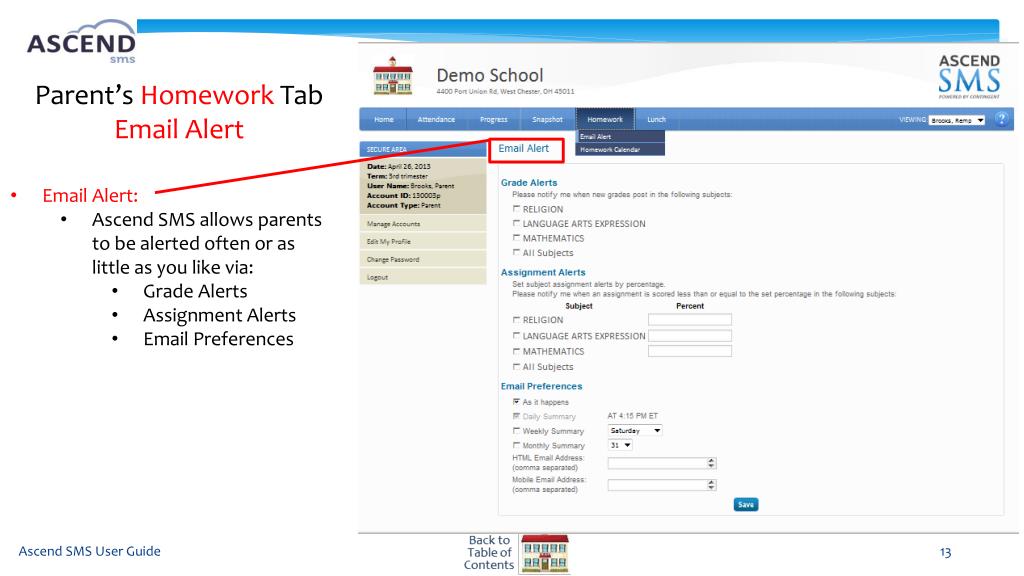The image size is (1024, 576).
Task: Click the Email Preferences section heading
Action: click(x=541, y=386)
